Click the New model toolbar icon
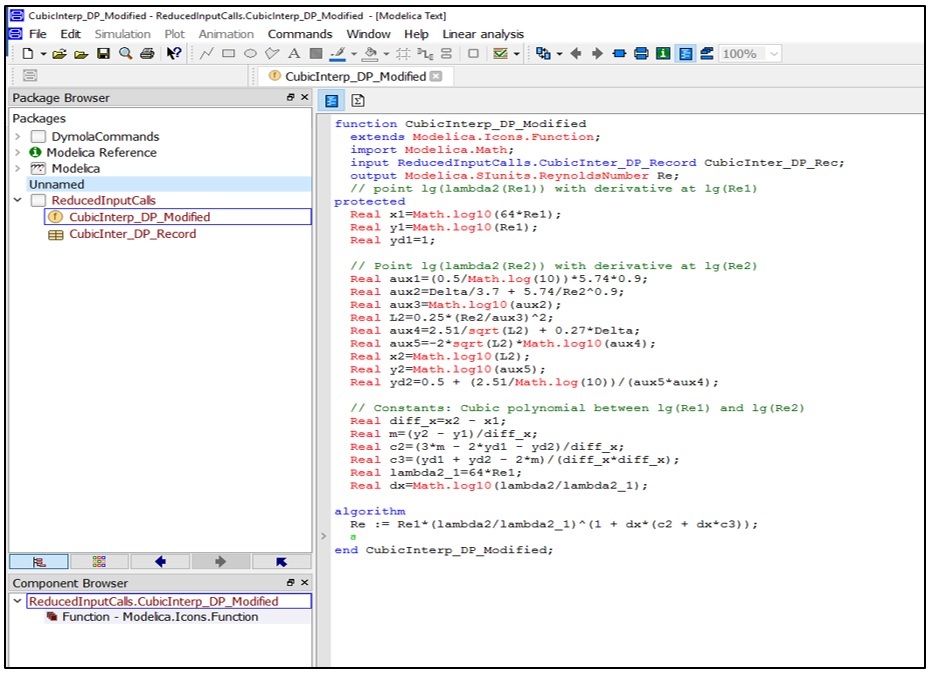This screenshot has width=930, height=673. coord(27,54)
